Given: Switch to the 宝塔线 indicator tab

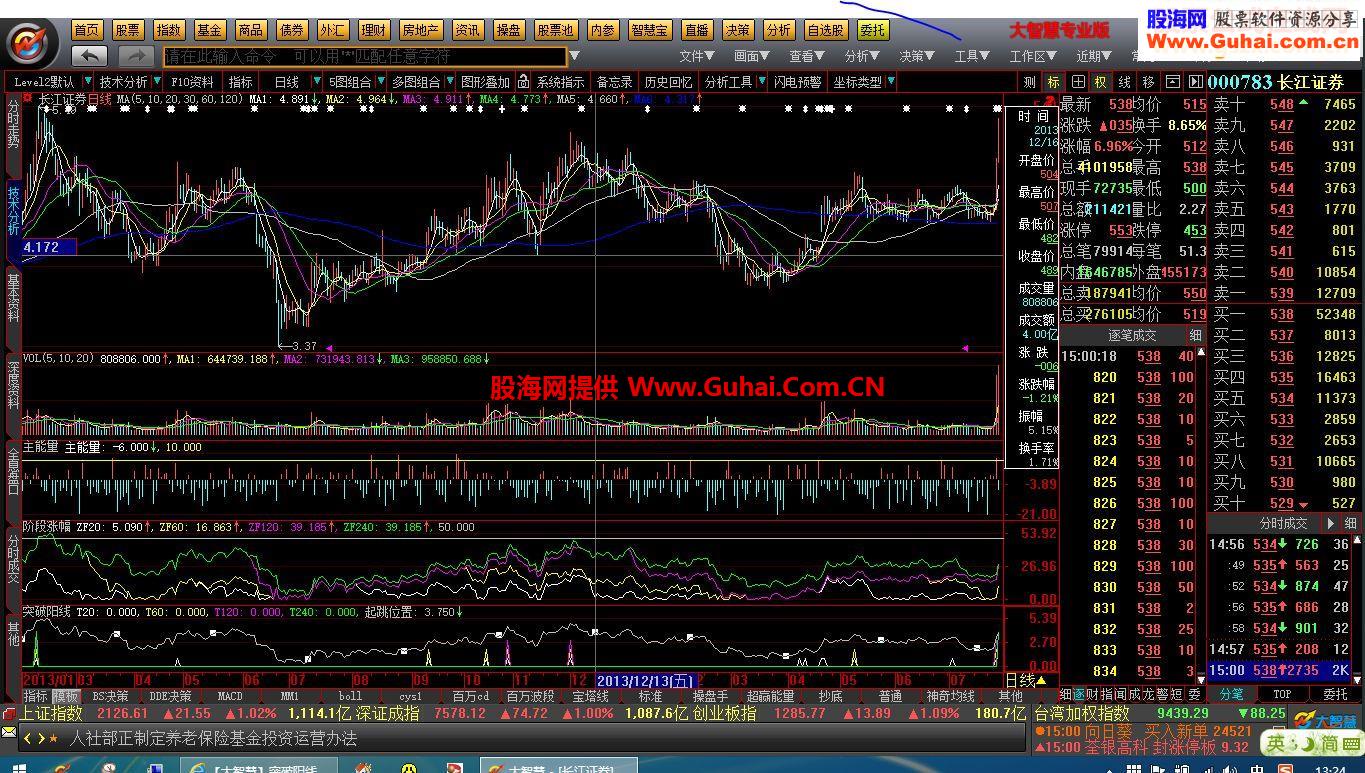Looking at the screenshot, I should point(590,695).
